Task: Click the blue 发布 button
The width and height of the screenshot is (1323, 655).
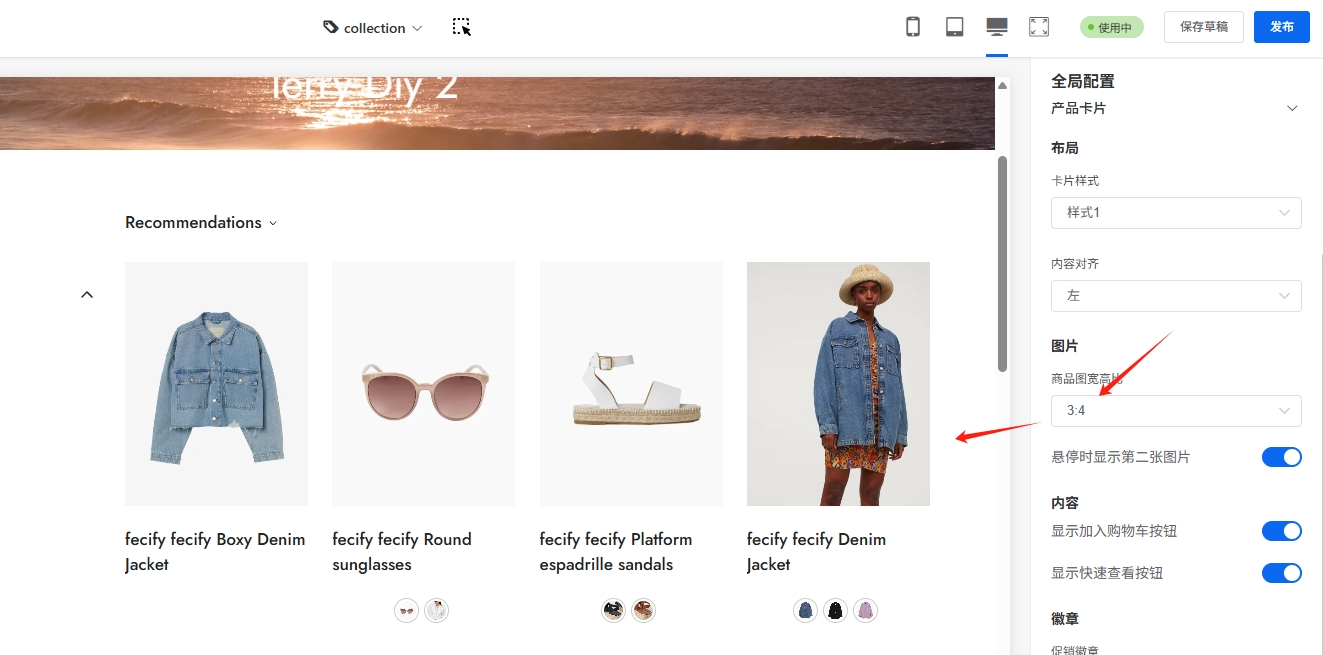Action: pos(1281,27)
